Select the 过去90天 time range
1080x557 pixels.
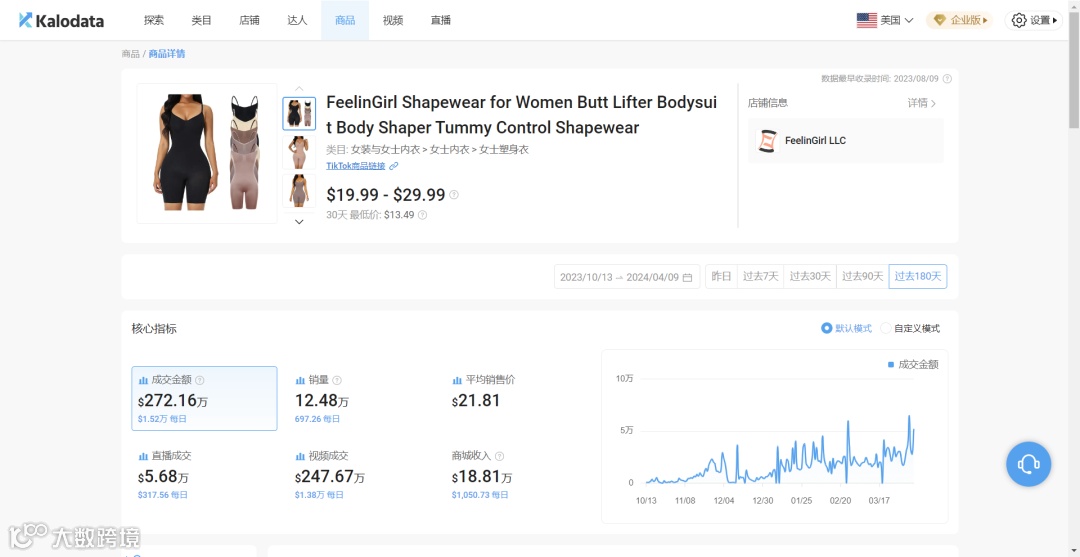pos(862,277)
